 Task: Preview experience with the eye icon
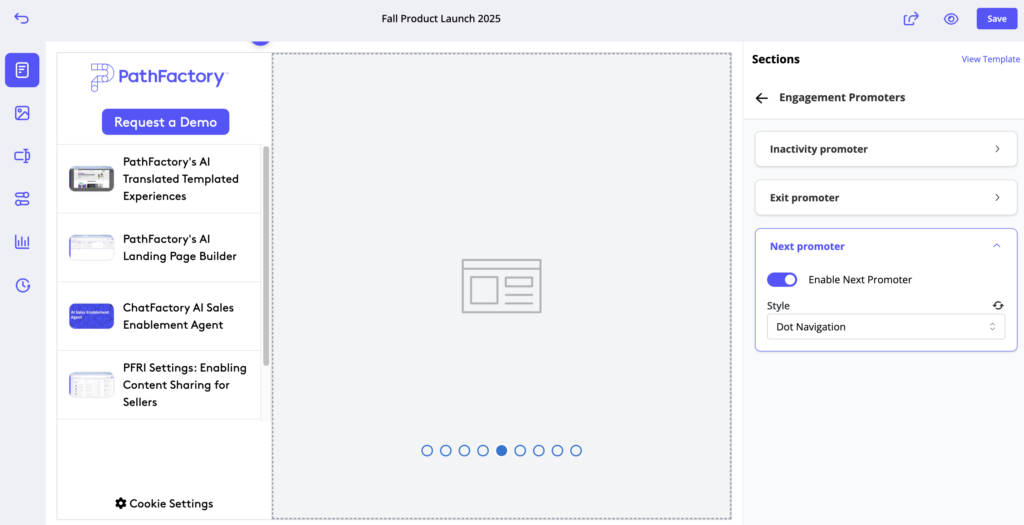[x=951, y=19]
